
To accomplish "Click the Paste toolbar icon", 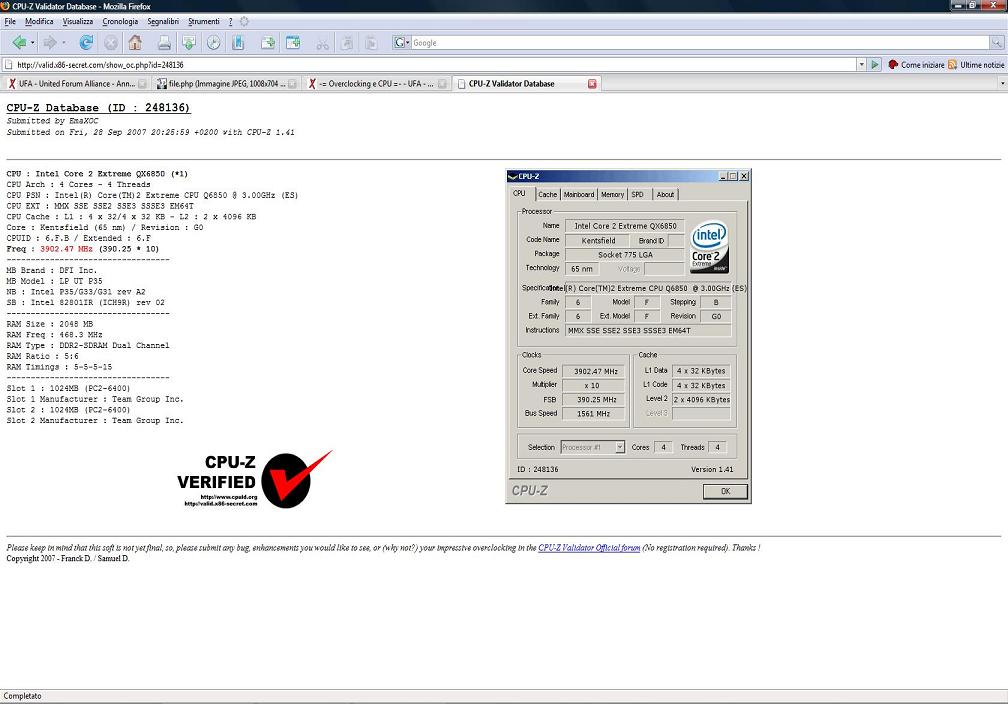I will coord(371,42).
